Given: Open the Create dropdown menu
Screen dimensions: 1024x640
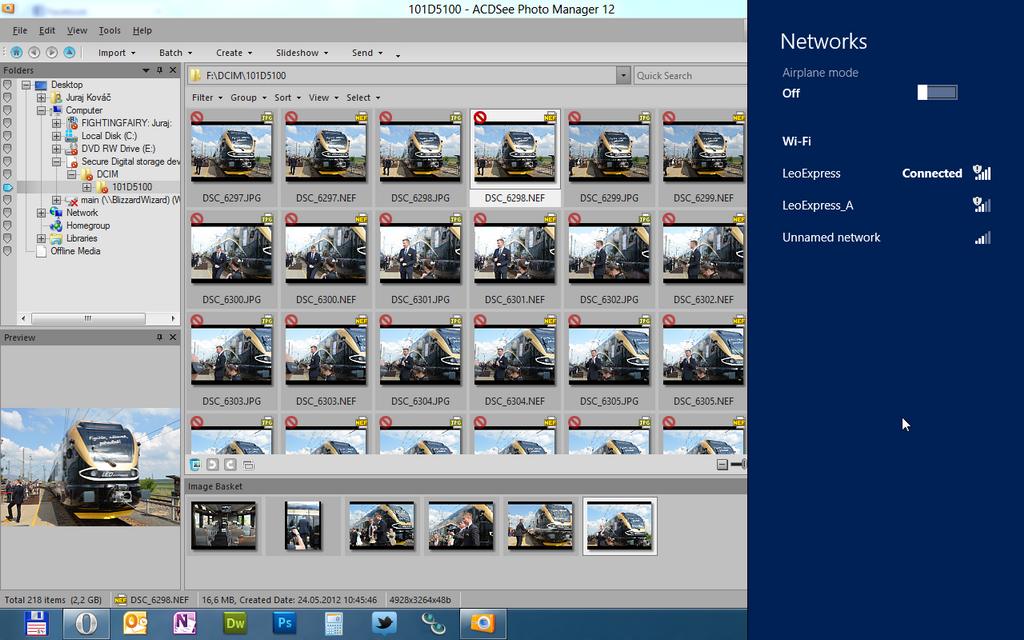Looking at the screenshot, I should pos(234,53).
